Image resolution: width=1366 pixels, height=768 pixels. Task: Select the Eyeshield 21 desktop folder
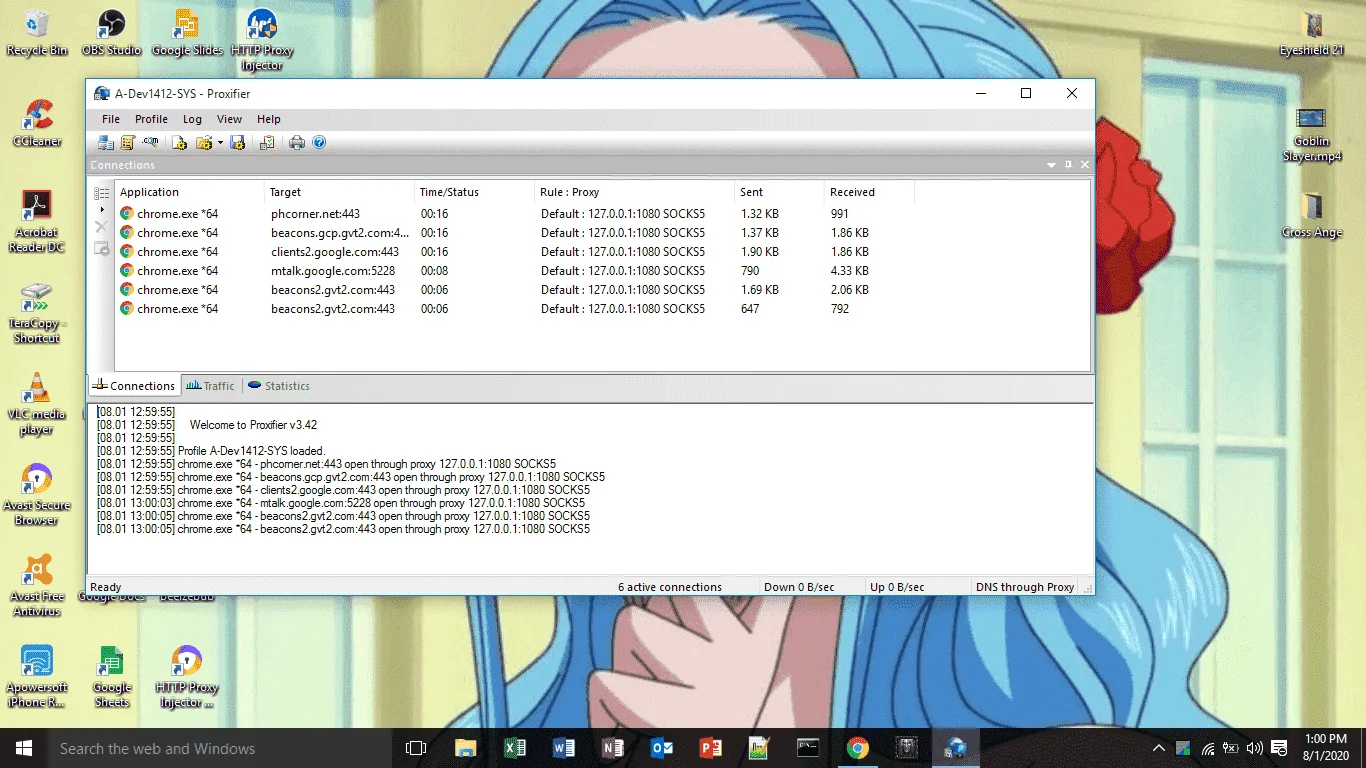point(1312,33)
